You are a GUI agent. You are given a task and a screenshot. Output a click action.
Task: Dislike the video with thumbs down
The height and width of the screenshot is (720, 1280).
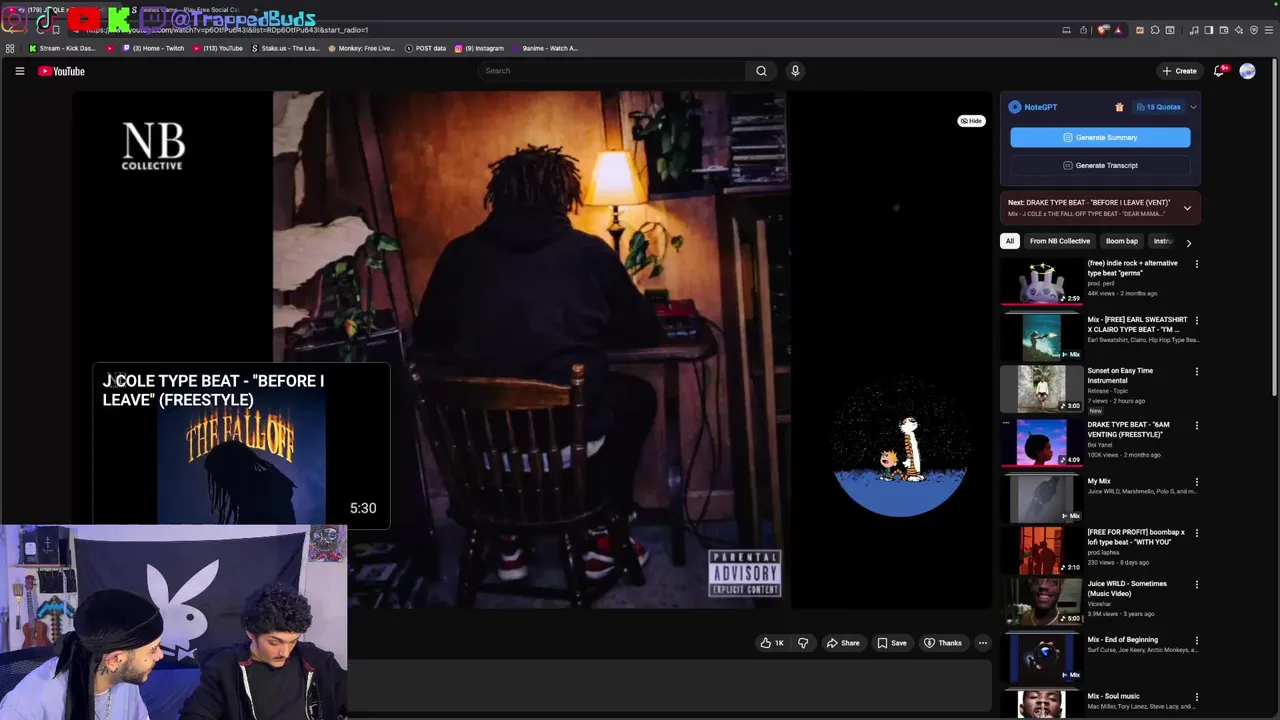[802, 643]
